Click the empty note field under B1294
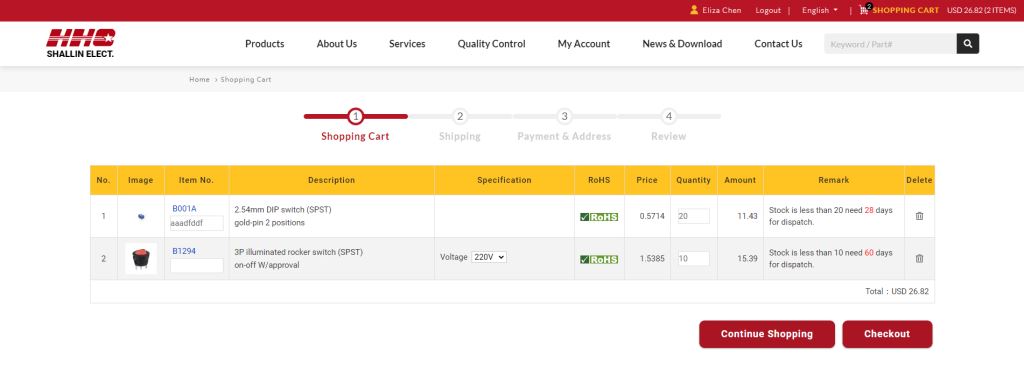 point(197,266)
